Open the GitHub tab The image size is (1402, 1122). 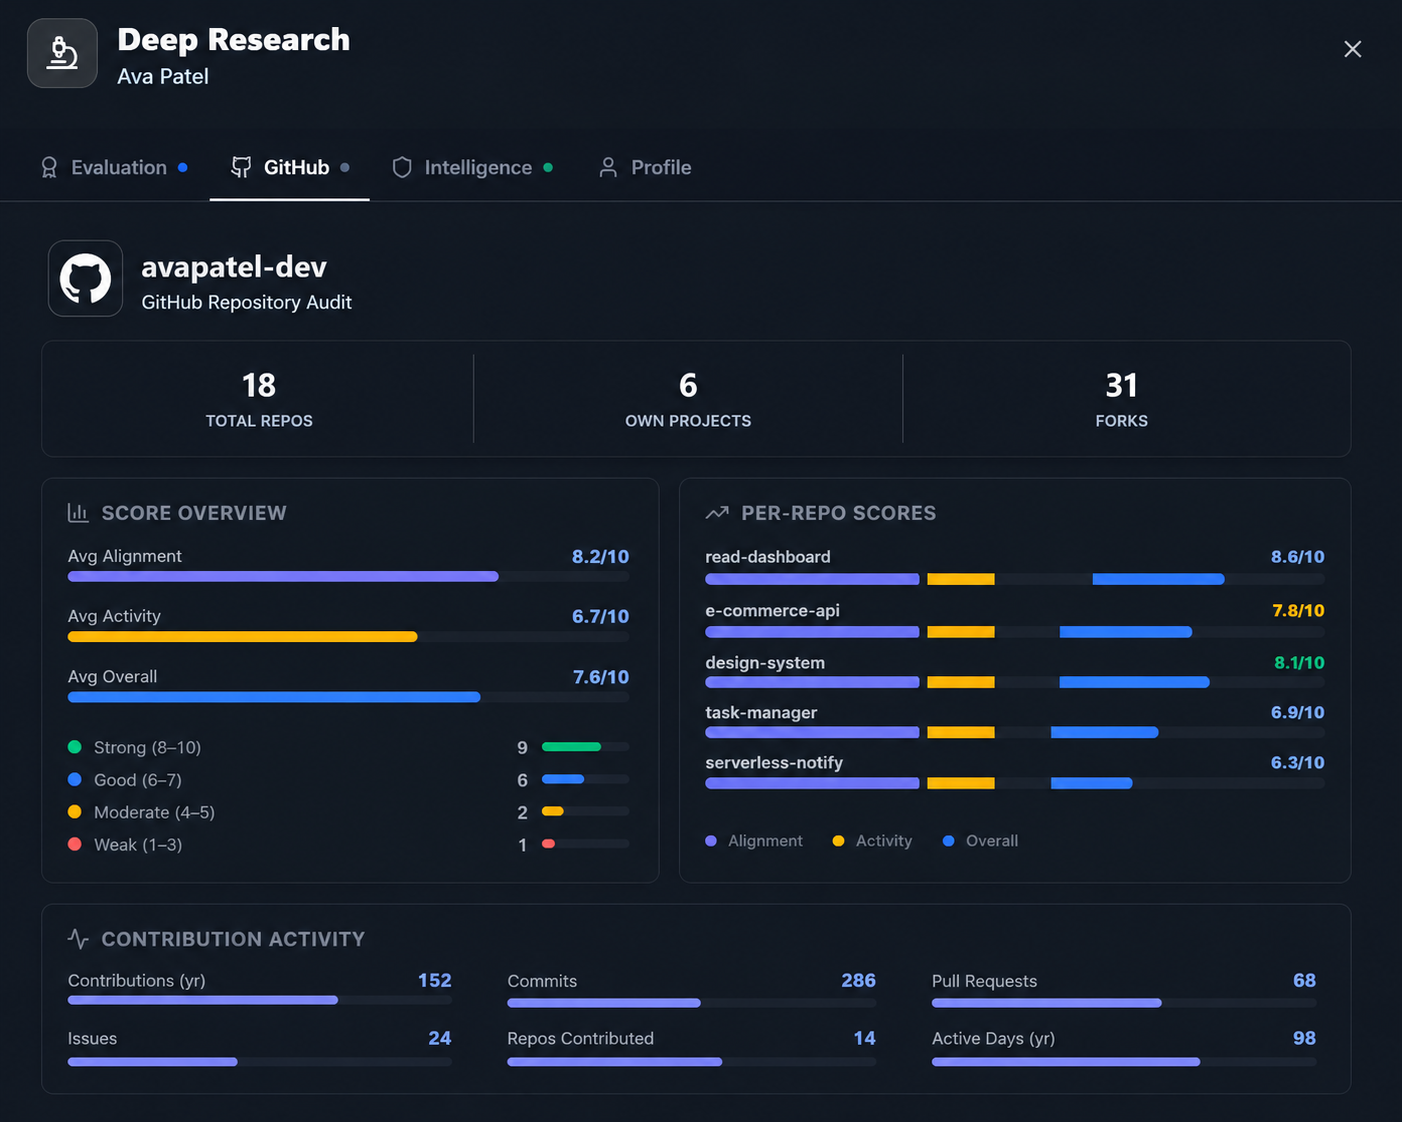point(290,167)
